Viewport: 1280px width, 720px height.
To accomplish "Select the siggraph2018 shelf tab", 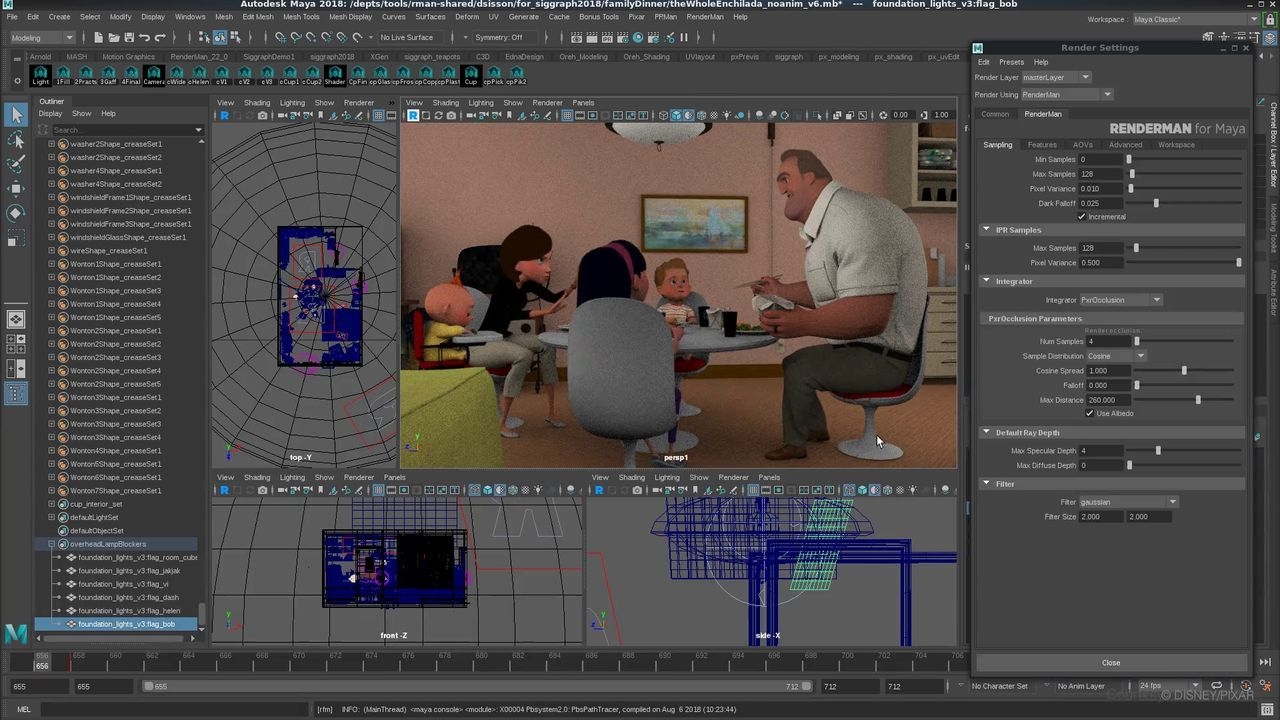I will point(332,57).
